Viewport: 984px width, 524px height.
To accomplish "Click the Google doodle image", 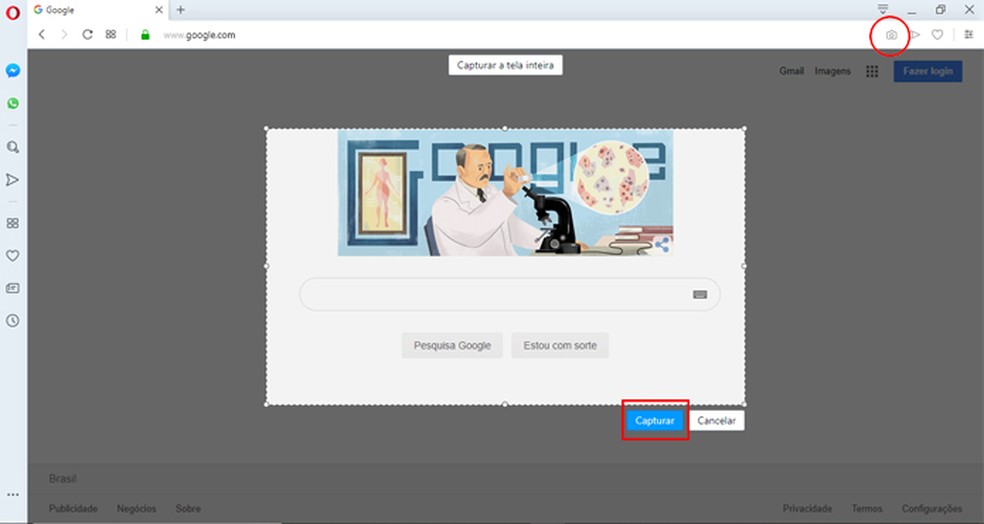I will [505, 193].
